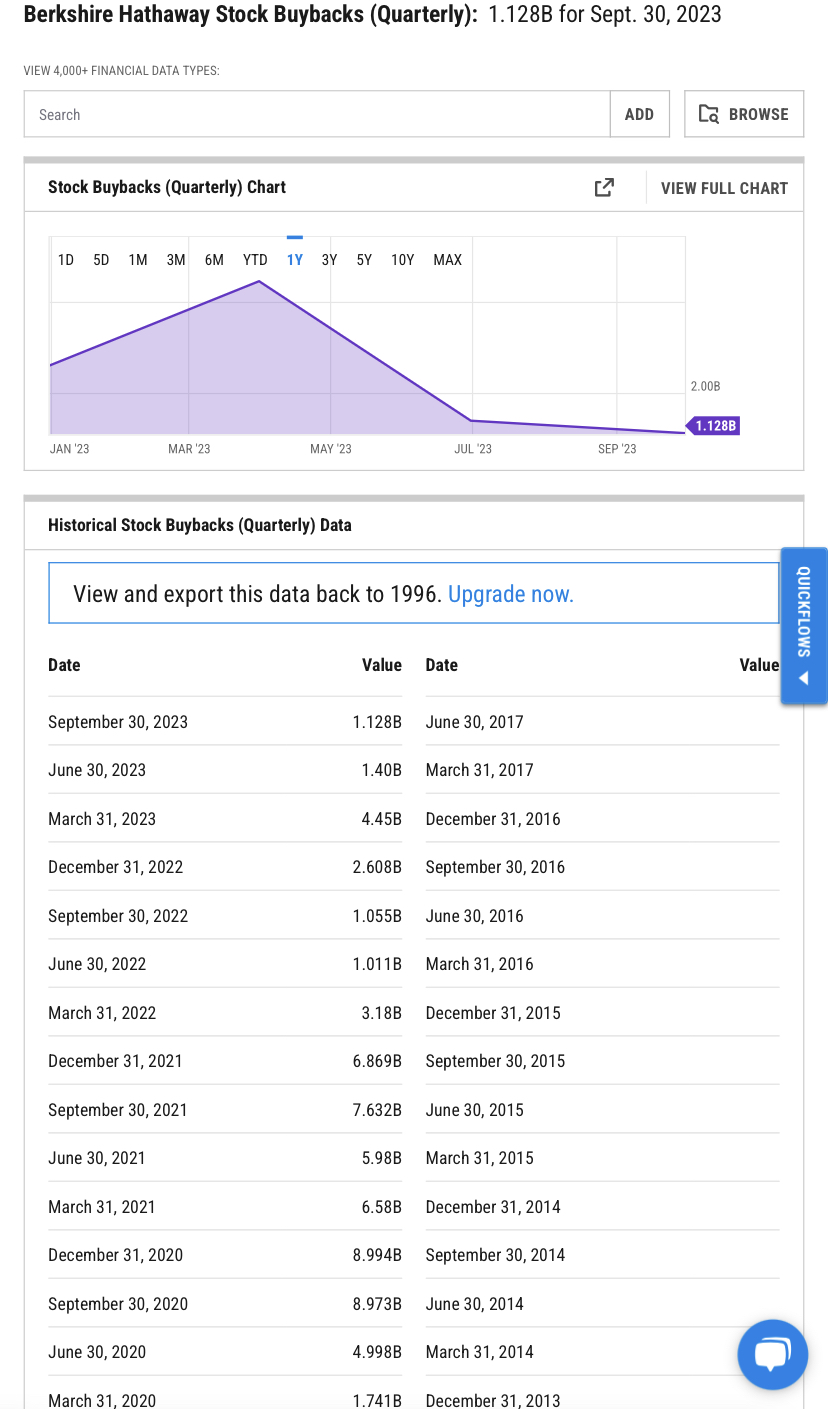
Task: Click the 8.994B value
Action: point(377,1255)
